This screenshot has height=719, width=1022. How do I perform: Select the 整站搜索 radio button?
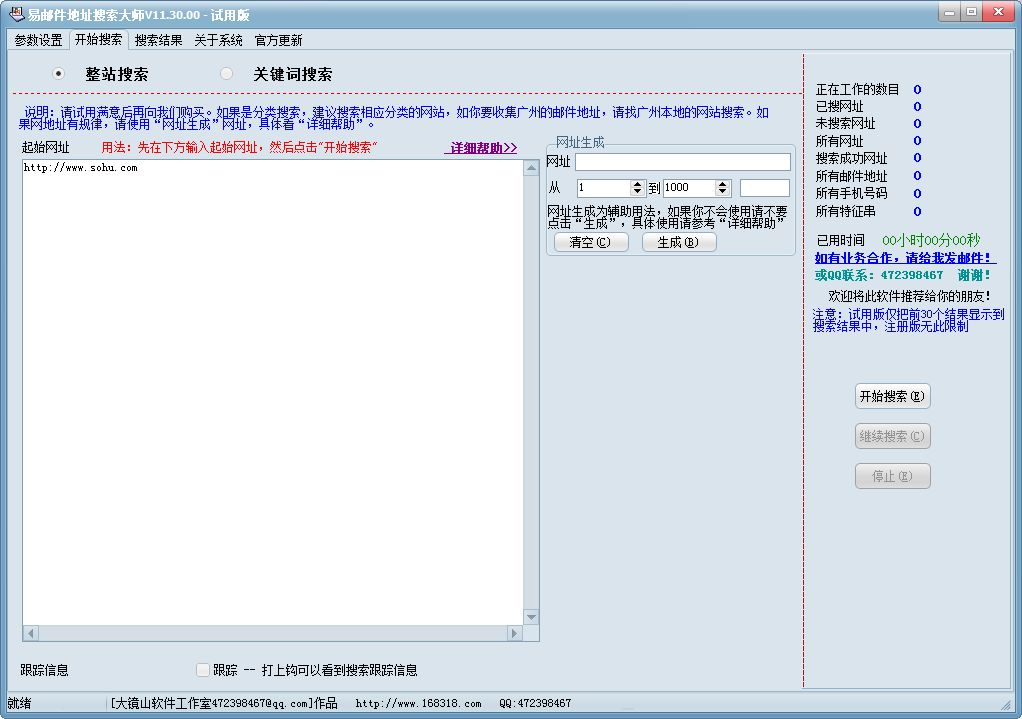pos(59,74)
